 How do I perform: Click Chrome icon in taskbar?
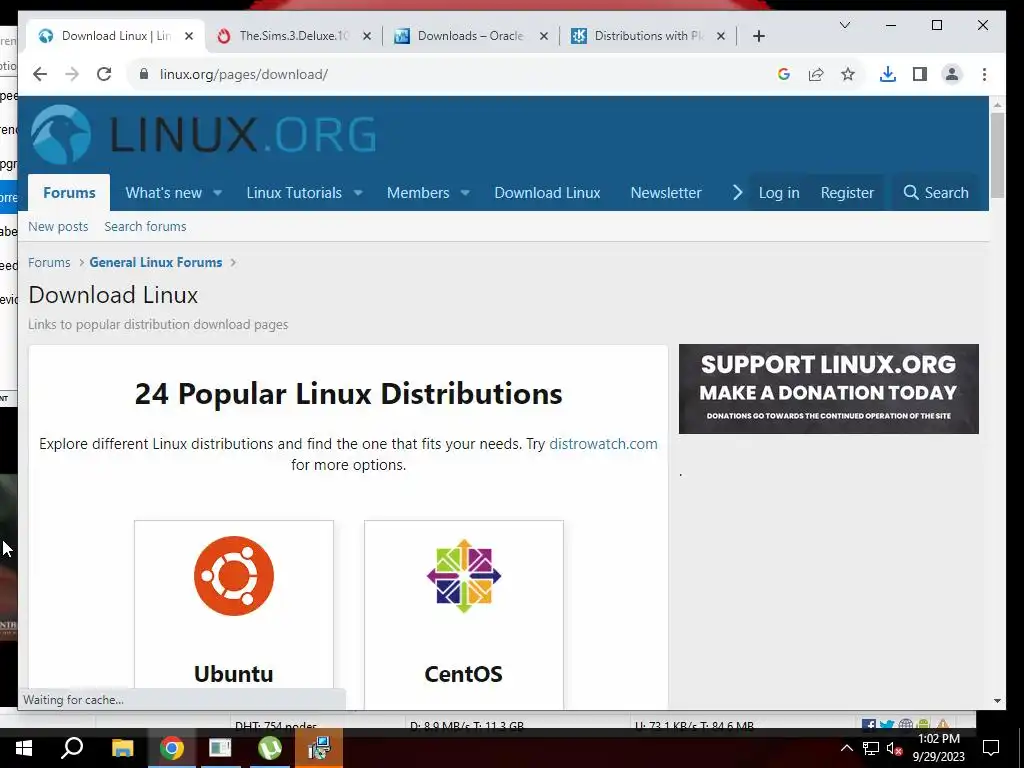172,748
